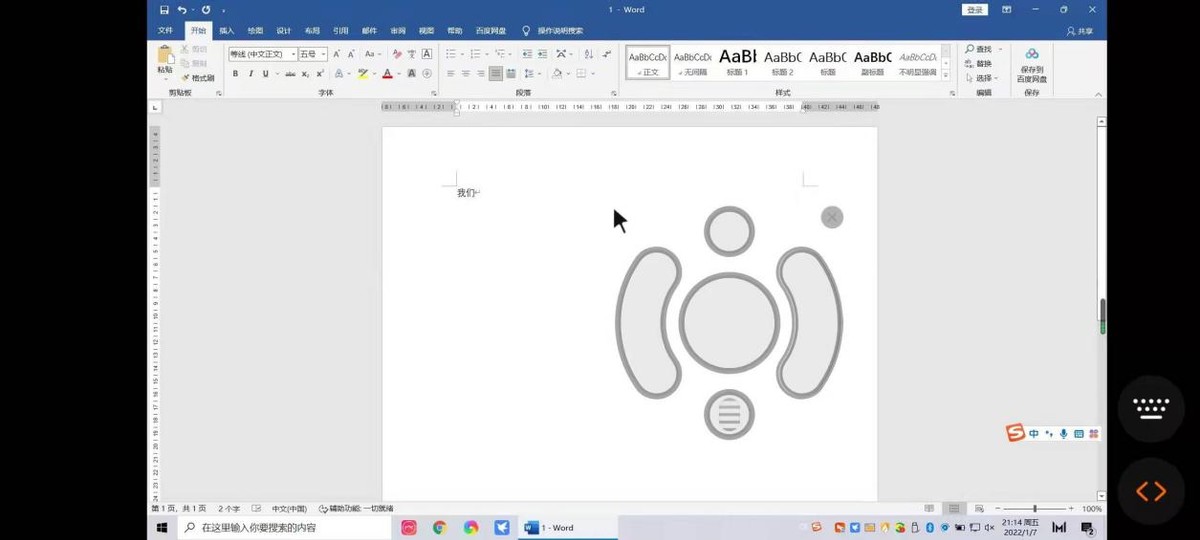Screen dimensions: 1200x540
Task: Open the font color dropdown arrow
Action: point(399,74)
